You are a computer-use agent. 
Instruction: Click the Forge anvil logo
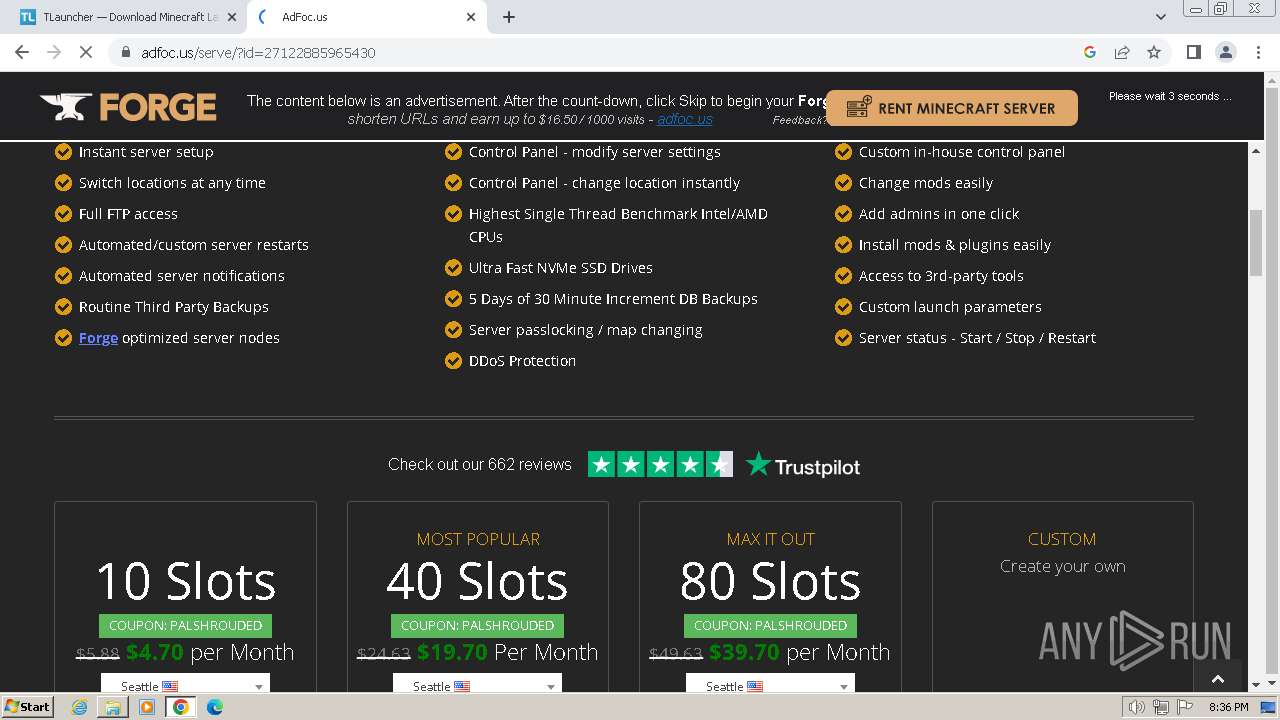128,107
